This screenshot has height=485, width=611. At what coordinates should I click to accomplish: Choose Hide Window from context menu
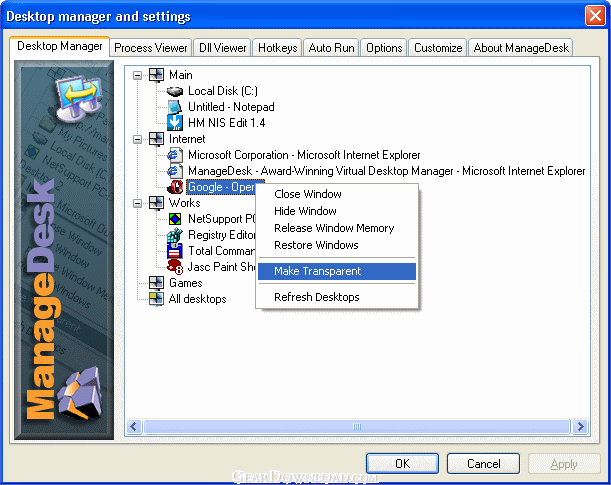pos(337,211)
